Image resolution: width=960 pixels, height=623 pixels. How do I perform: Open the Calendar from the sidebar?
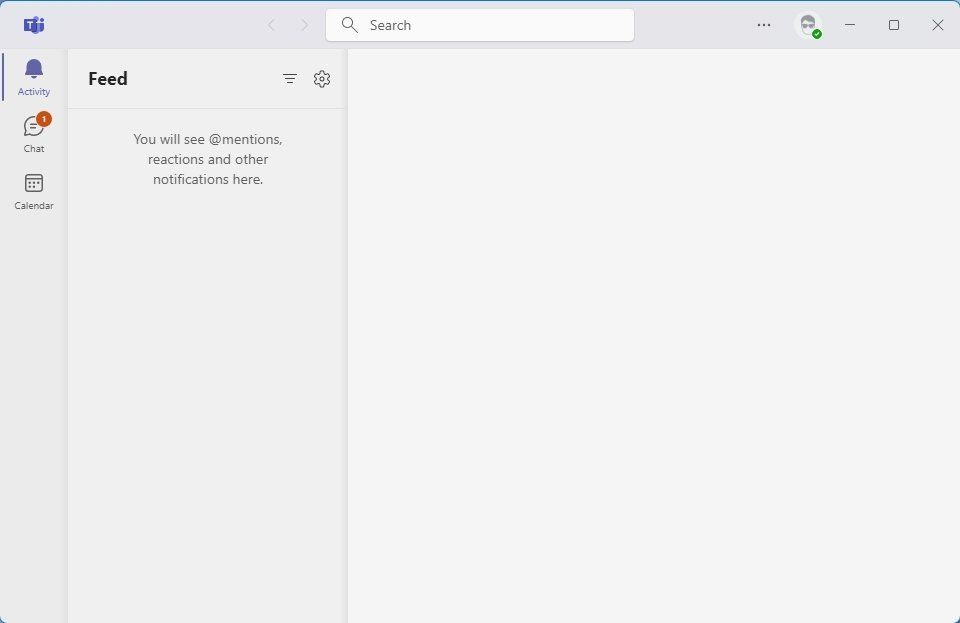[33, 190]
